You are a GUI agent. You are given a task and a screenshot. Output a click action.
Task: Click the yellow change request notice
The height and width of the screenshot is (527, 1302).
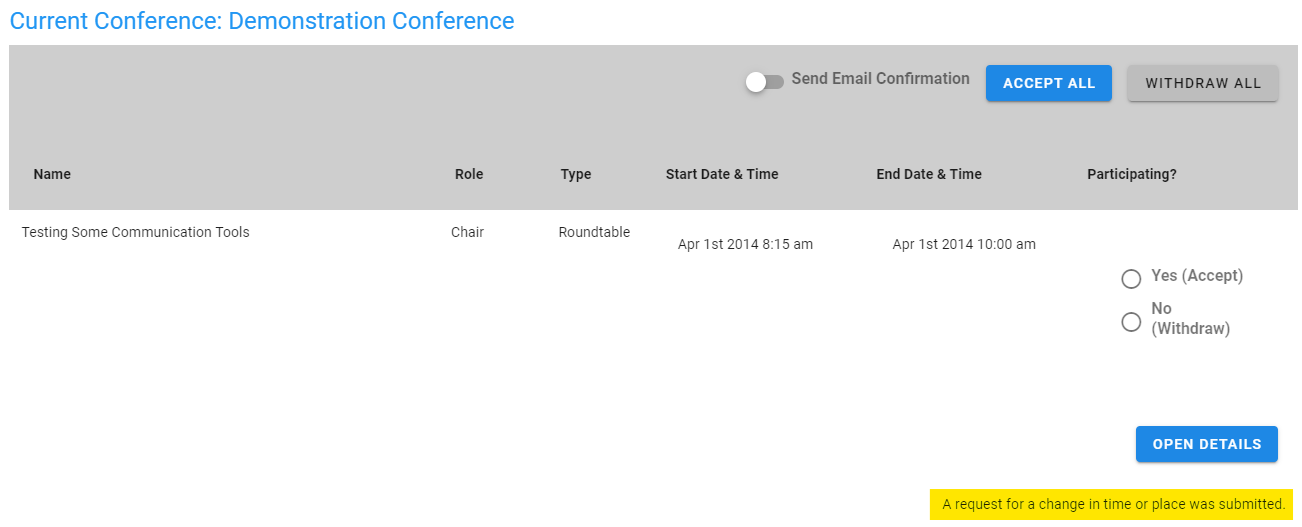click(x=1112, y=504)
